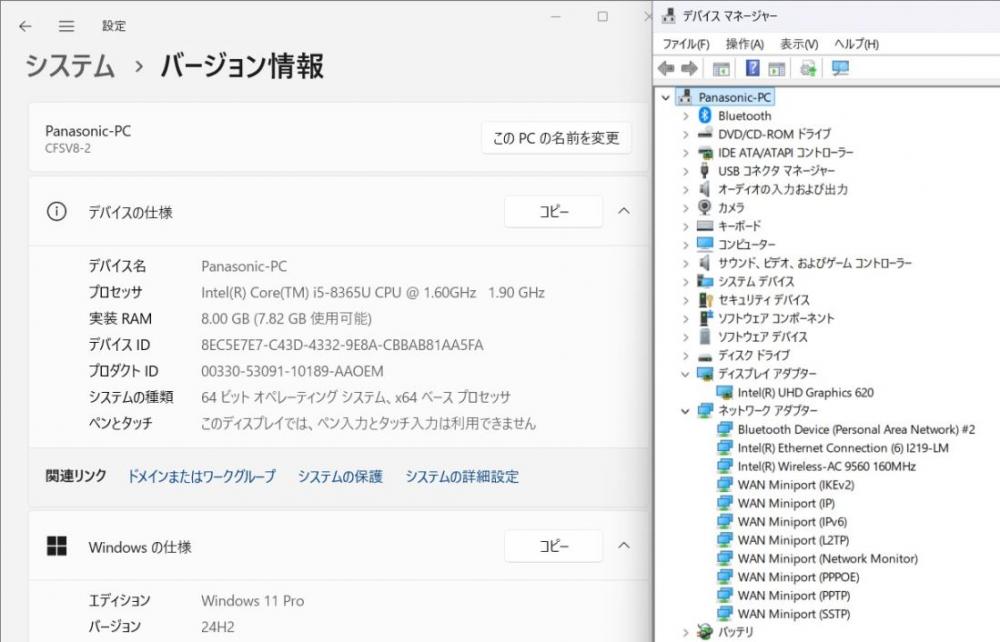Click product ID 00330-53091-10189-AAOEM

(x=292, y=371)
